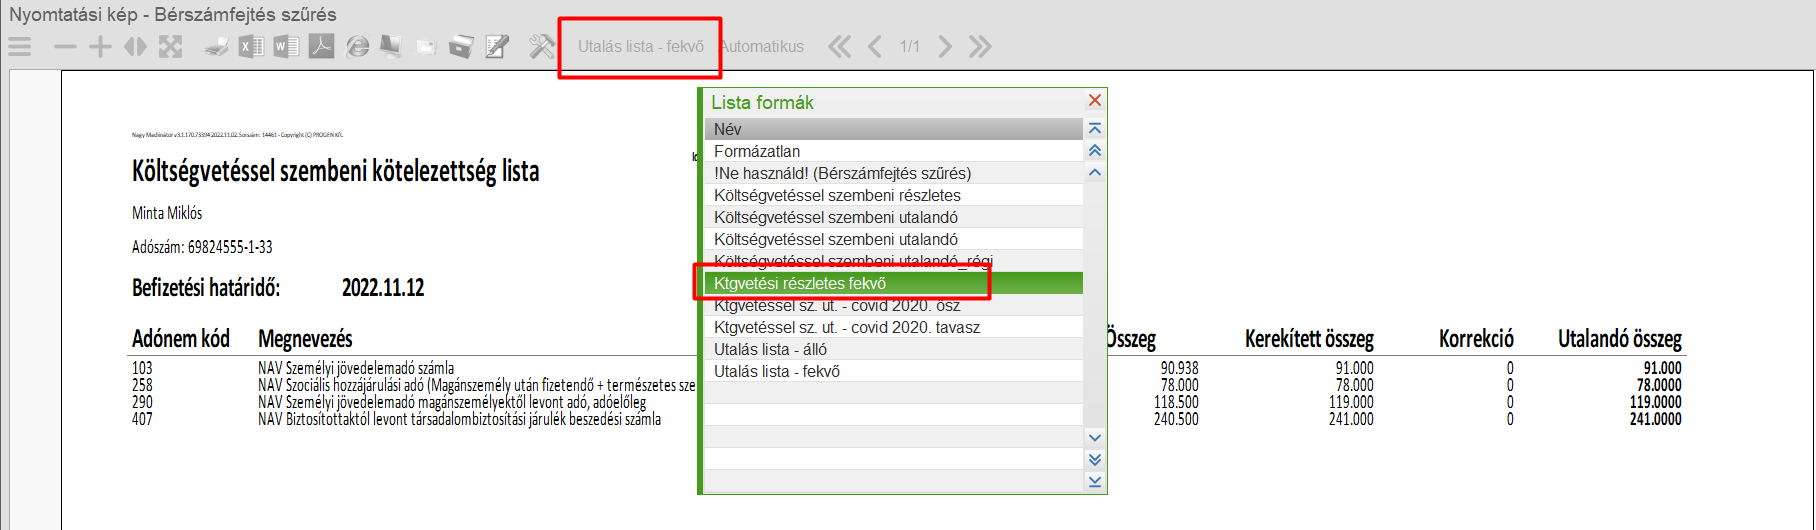Image resolution: width=1816 pixels, height=530 pixels.
Task: Click the Név column header
Action: [893, 129]
